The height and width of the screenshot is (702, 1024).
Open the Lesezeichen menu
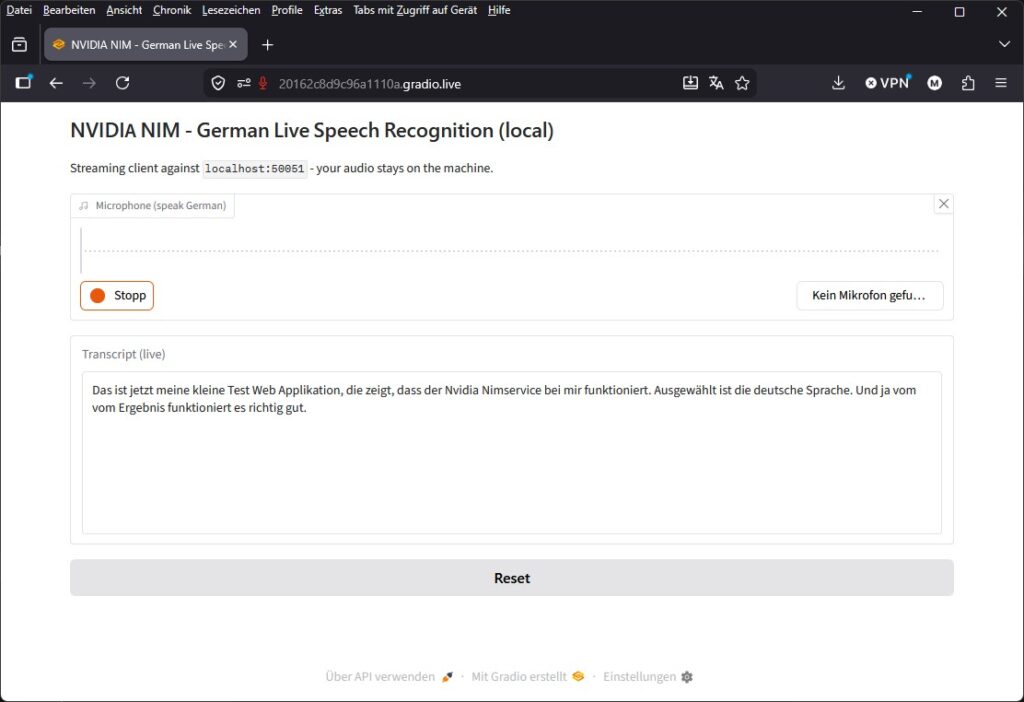pos(231,10)
